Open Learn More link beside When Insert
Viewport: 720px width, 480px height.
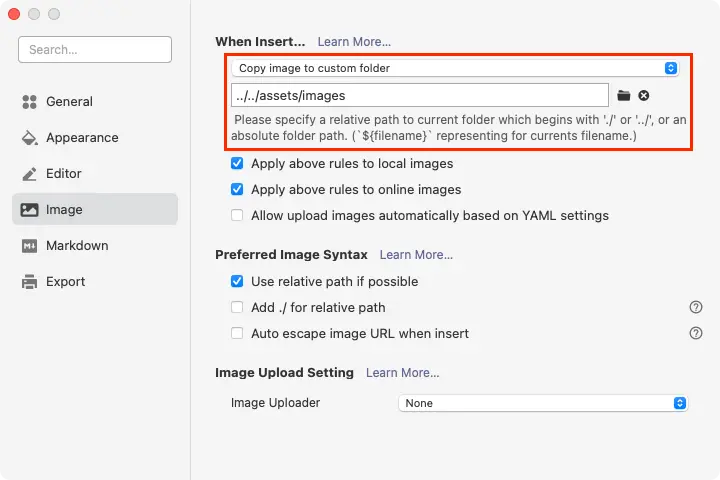pyautogui.click(x=354, y=41)
